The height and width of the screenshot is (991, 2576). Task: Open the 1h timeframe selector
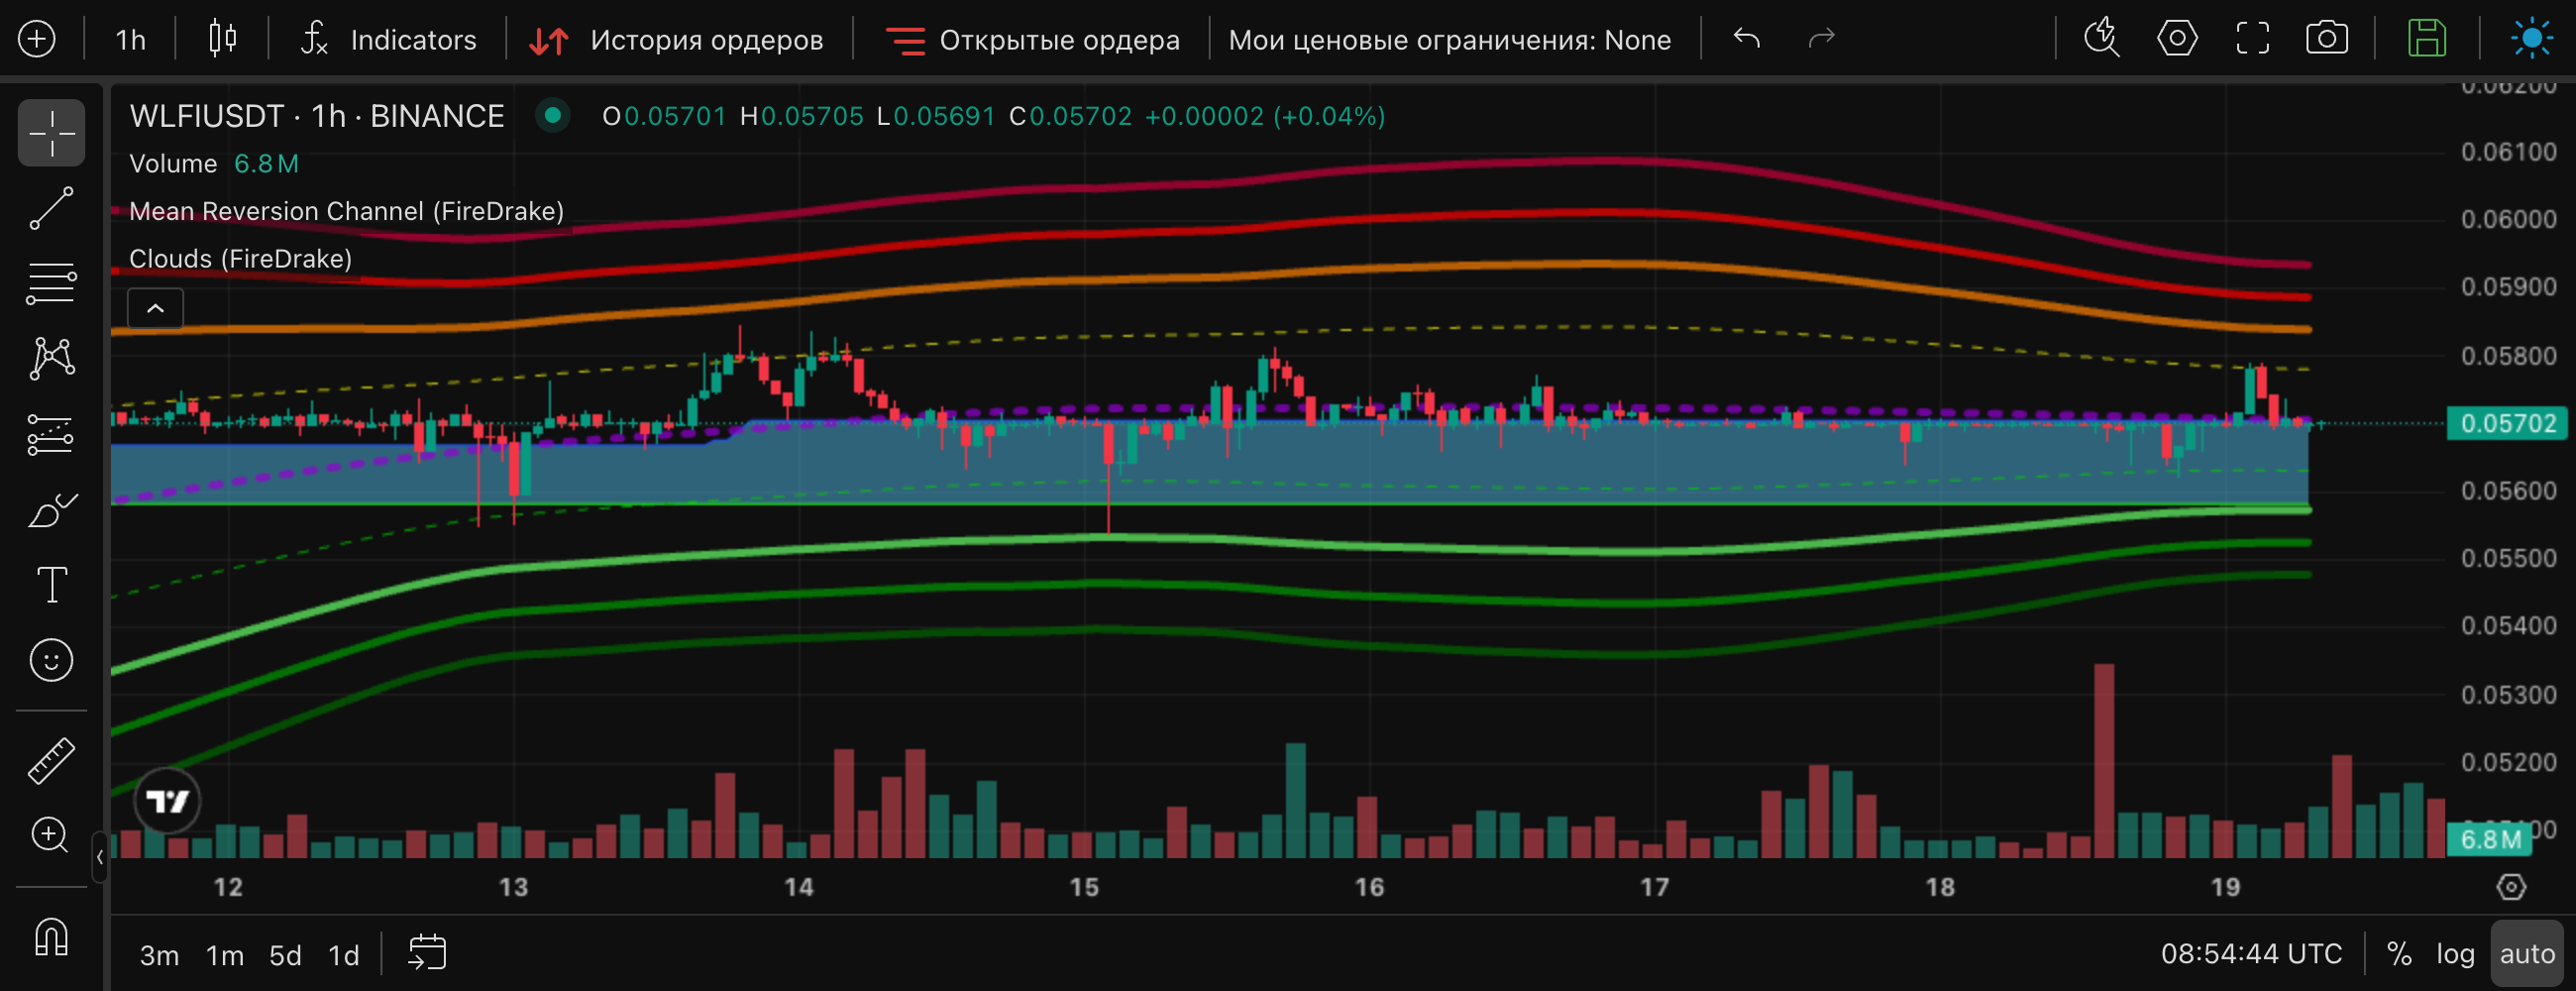130,40
